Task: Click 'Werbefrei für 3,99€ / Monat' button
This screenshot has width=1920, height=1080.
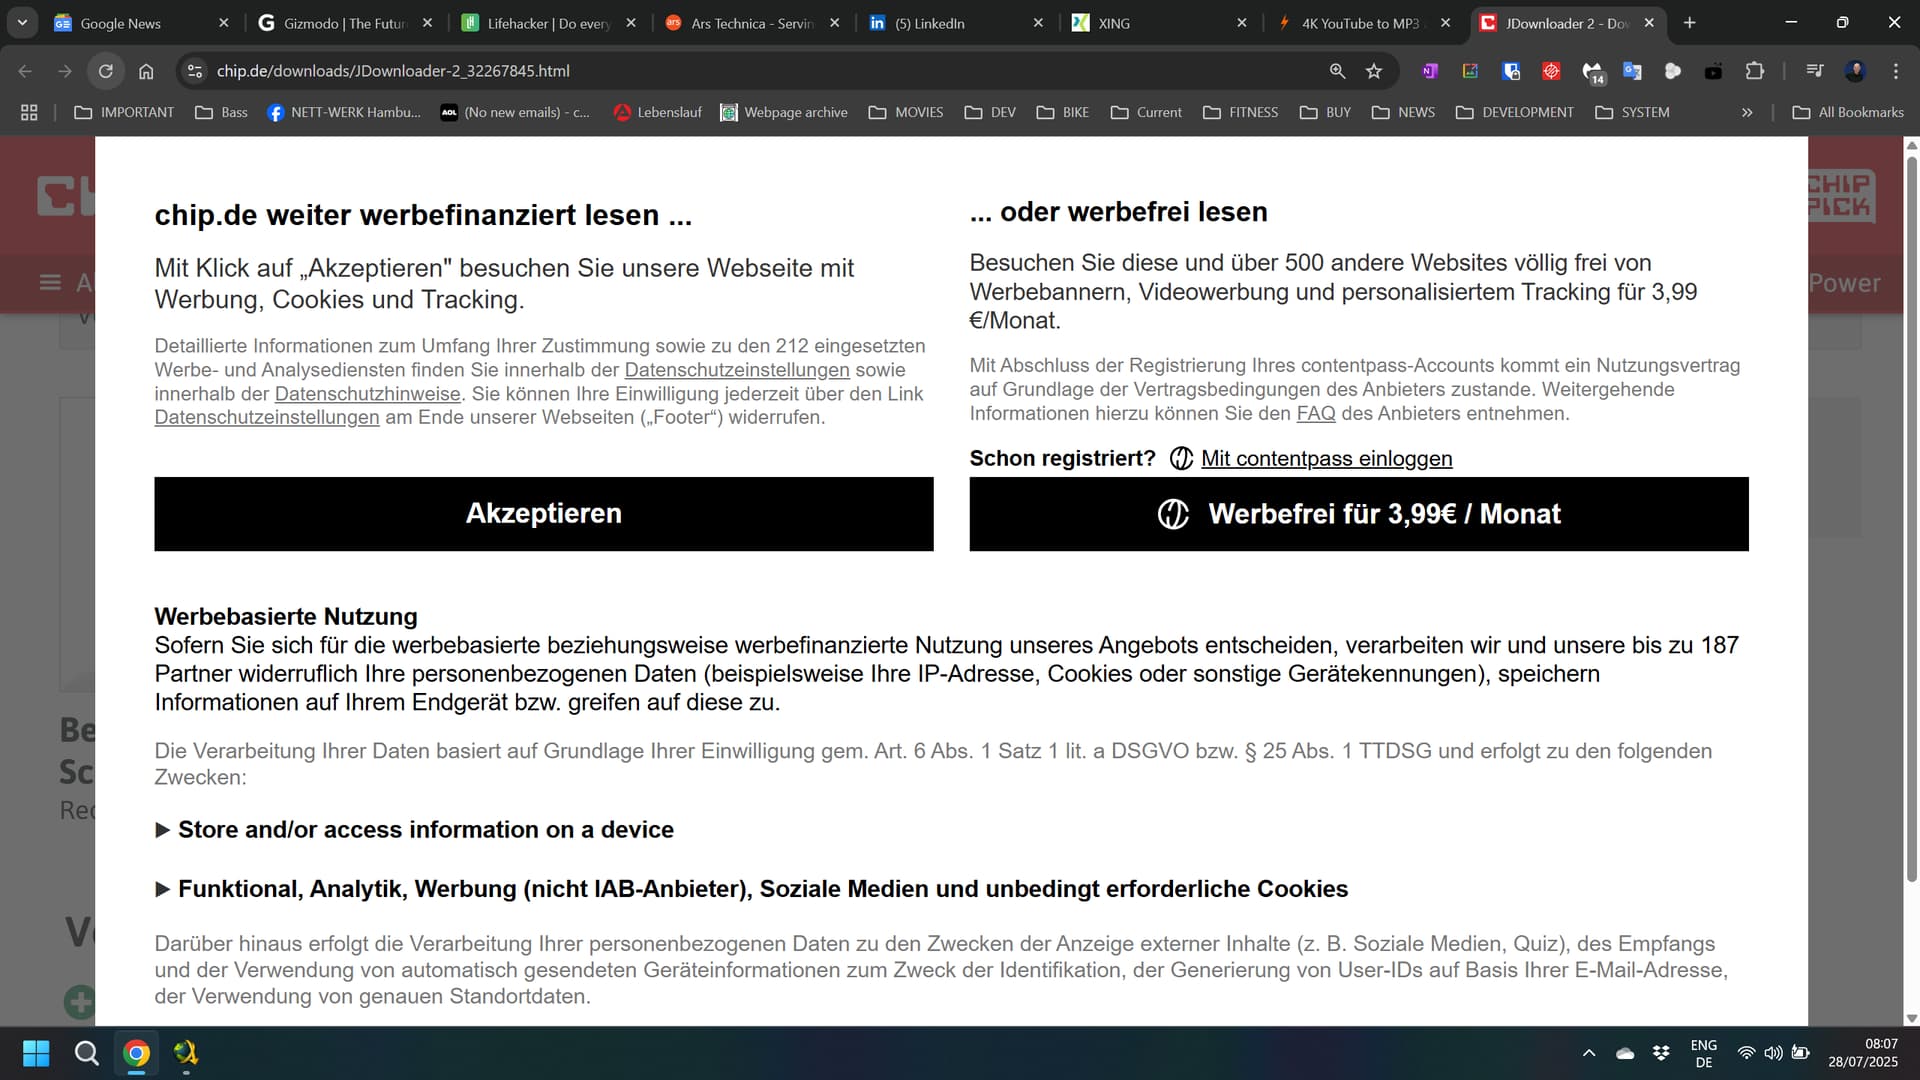Action: pyautogui.click(x=1359, y=514)
